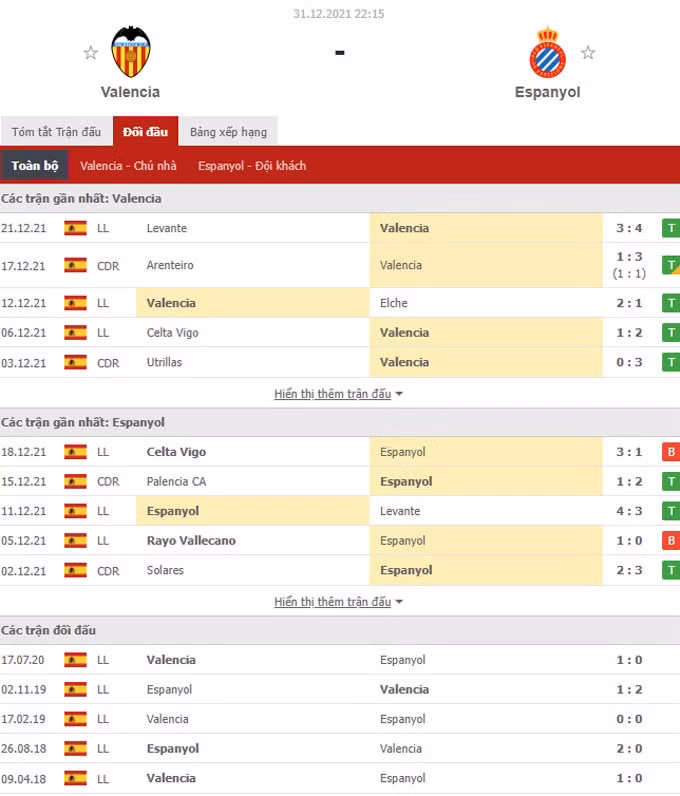Click the Spain flag on Celta Vigo–Valencia 06.12.21 row
This screenshot has width=680, height=796.
[x=75, y=333]
